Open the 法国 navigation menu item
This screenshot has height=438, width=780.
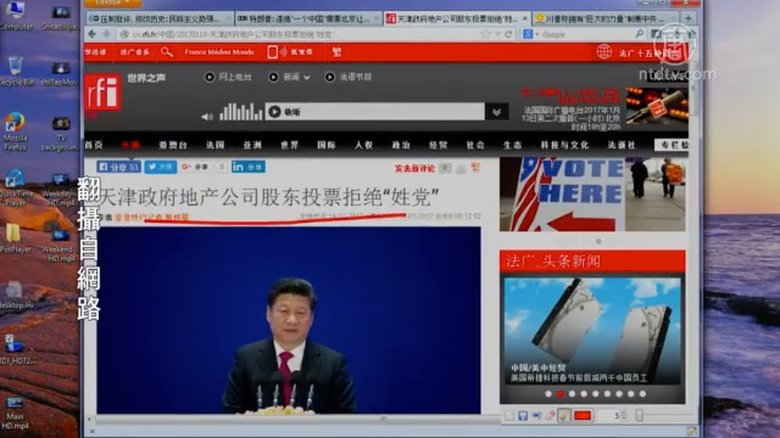coord(214,144)
